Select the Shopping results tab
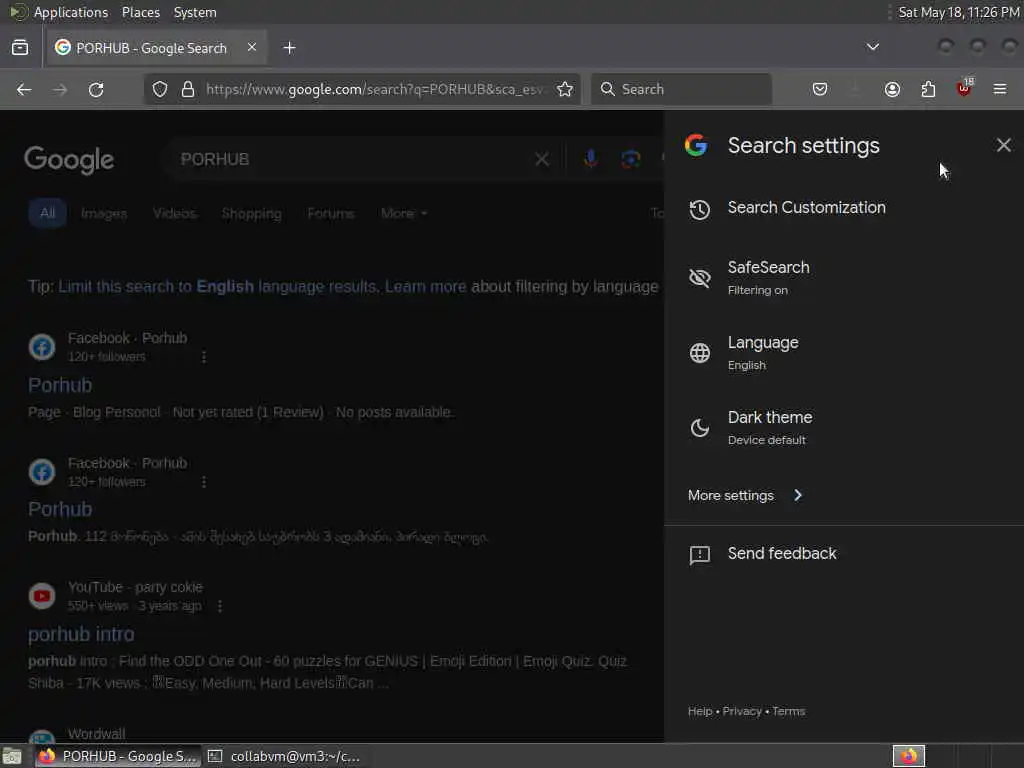 (x=251, y=213)
